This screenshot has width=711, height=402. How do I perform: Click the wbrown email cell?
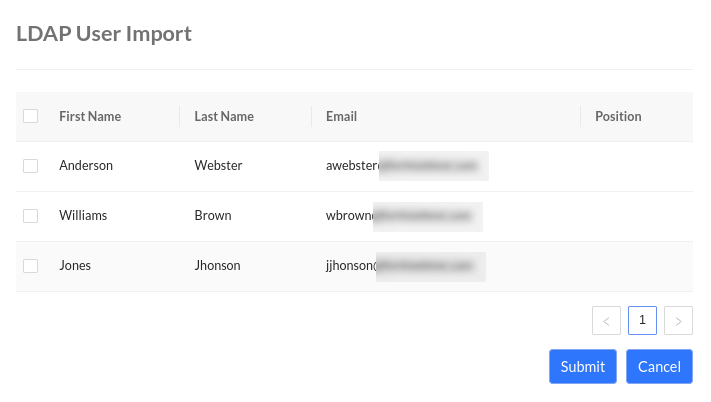[403, 216]
